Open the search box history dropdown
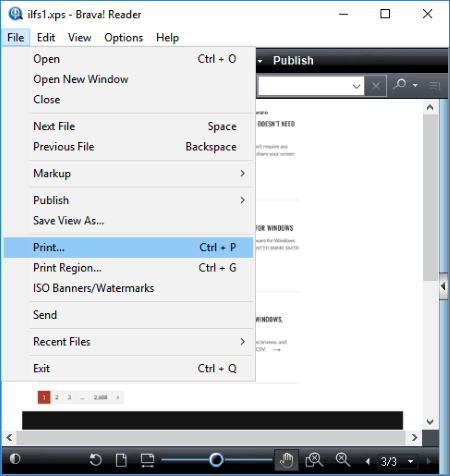This screenshot has height=476, width=450. click(356, 86)
